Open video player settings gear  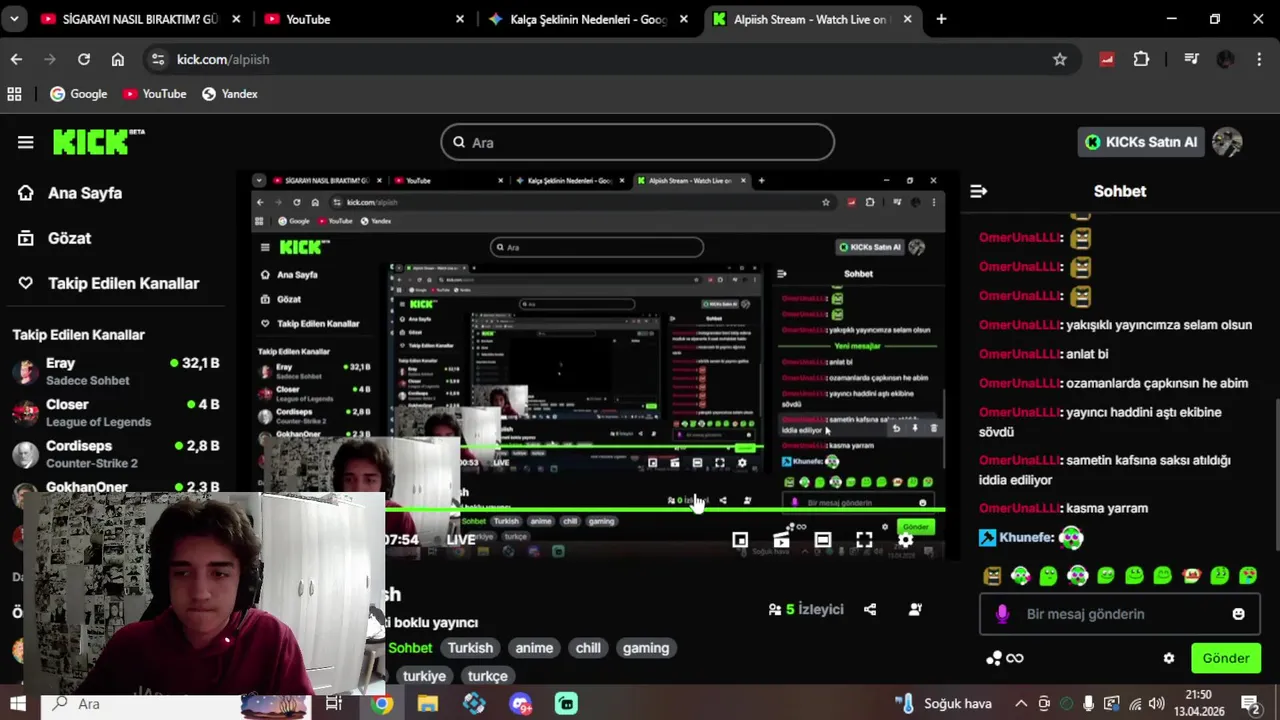click(905, 540)
